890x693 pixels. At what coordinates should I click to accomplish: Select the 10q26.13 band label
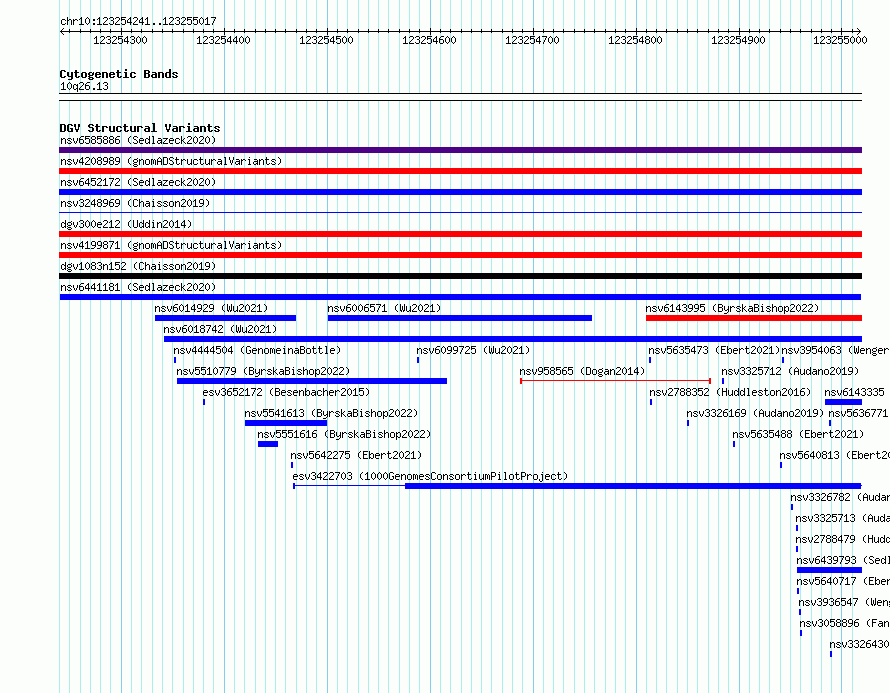[x=85, y=86]
